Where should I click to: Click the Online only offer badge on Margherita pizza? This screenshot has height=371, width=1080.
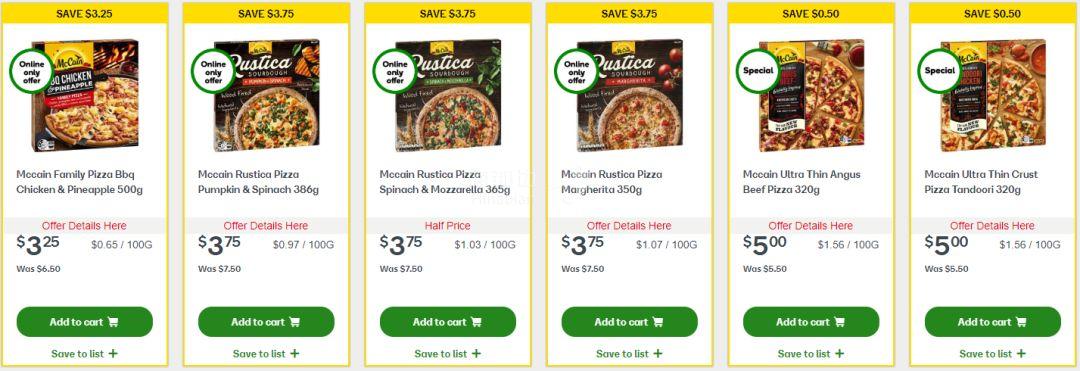click(577, 71)
